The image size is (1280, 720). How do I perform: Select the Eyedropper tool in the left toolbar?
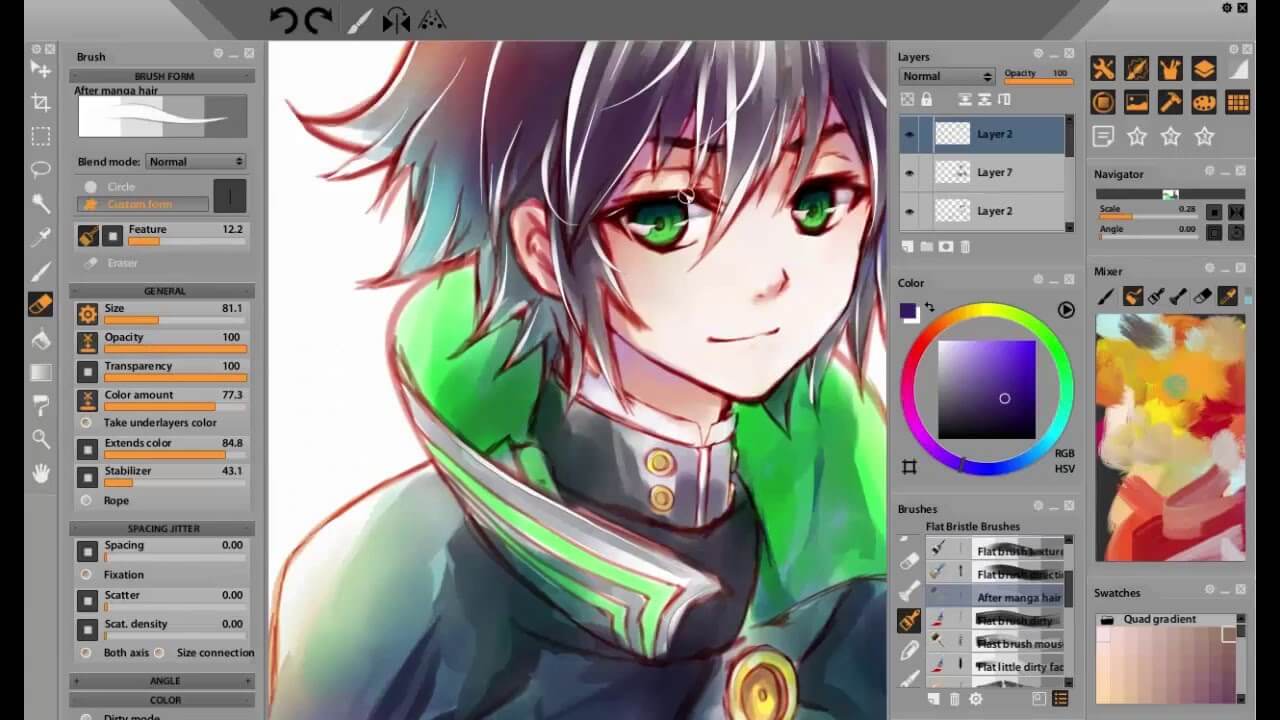point(40,240)
